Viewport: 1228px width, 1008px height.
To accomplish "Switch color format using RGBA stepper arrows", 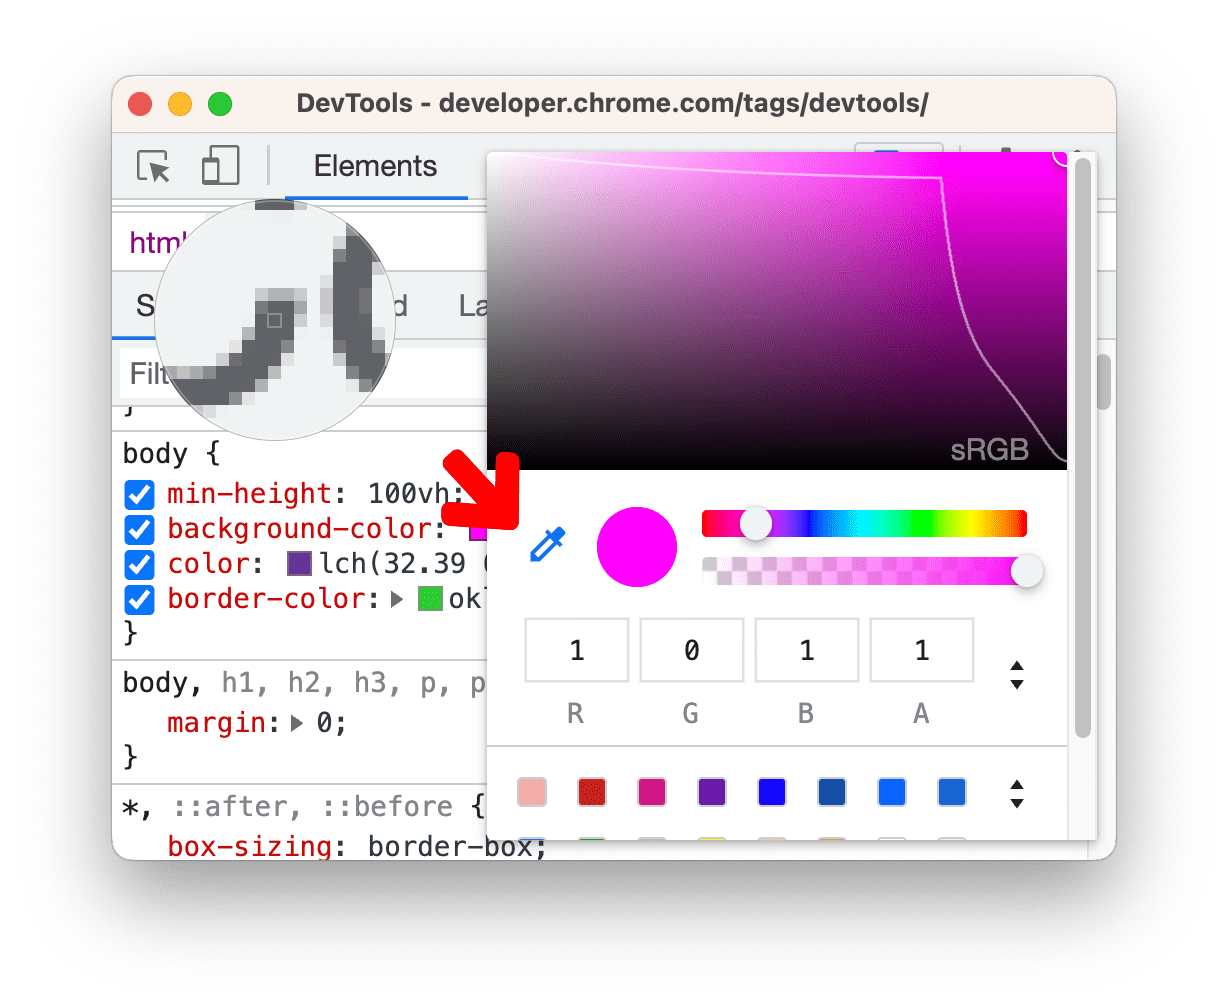I will click(1017, 675).
